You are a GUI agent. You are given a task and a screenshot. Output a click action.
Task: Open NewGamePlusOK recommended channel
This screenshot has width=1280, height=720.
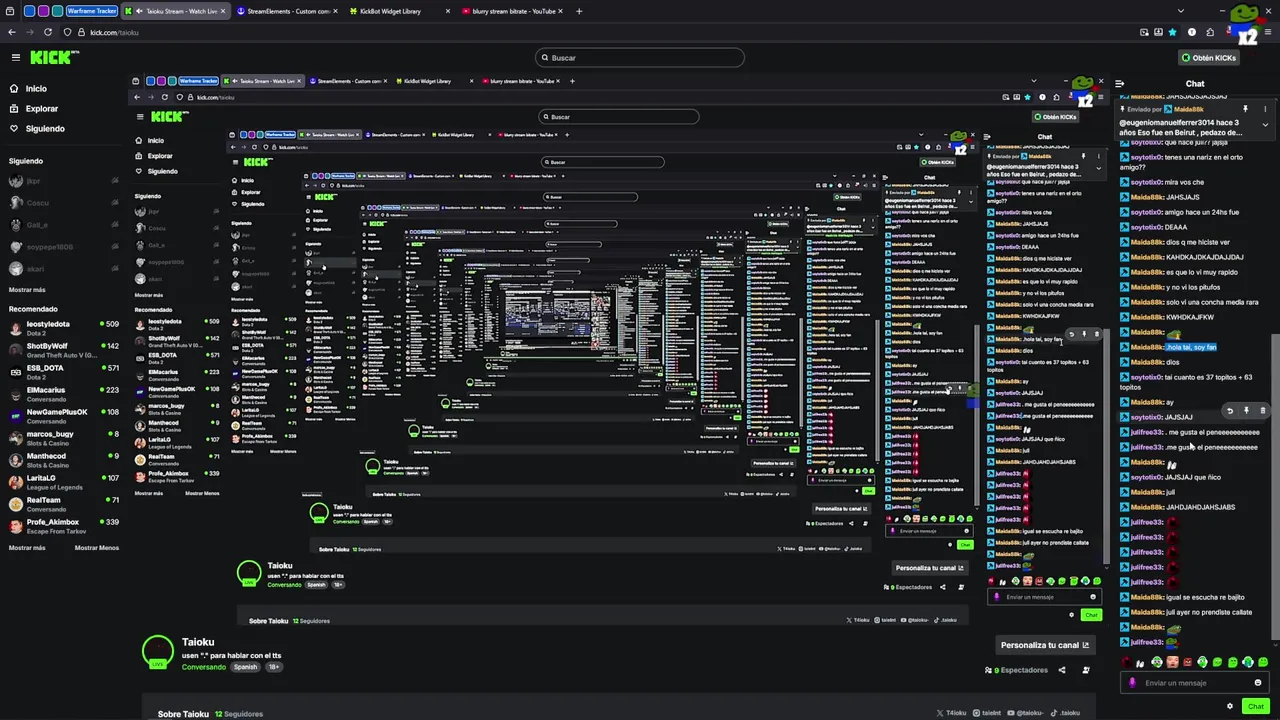point(62,415)
